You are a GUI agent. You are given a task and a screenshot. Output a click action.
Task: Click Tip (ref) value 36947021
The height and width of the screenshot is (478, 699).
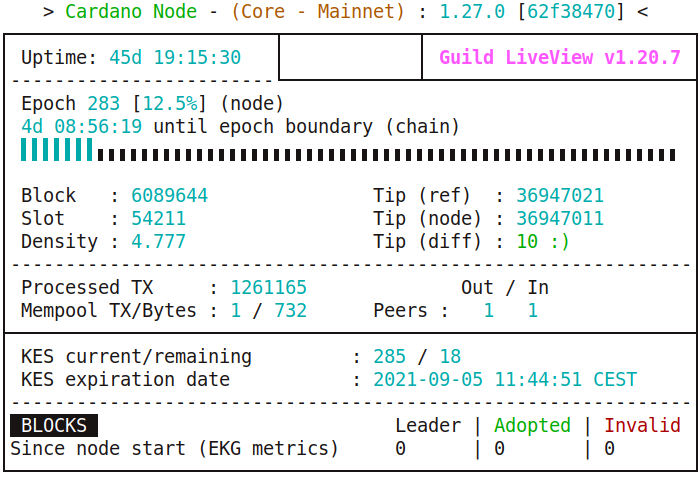click(560, 196)
